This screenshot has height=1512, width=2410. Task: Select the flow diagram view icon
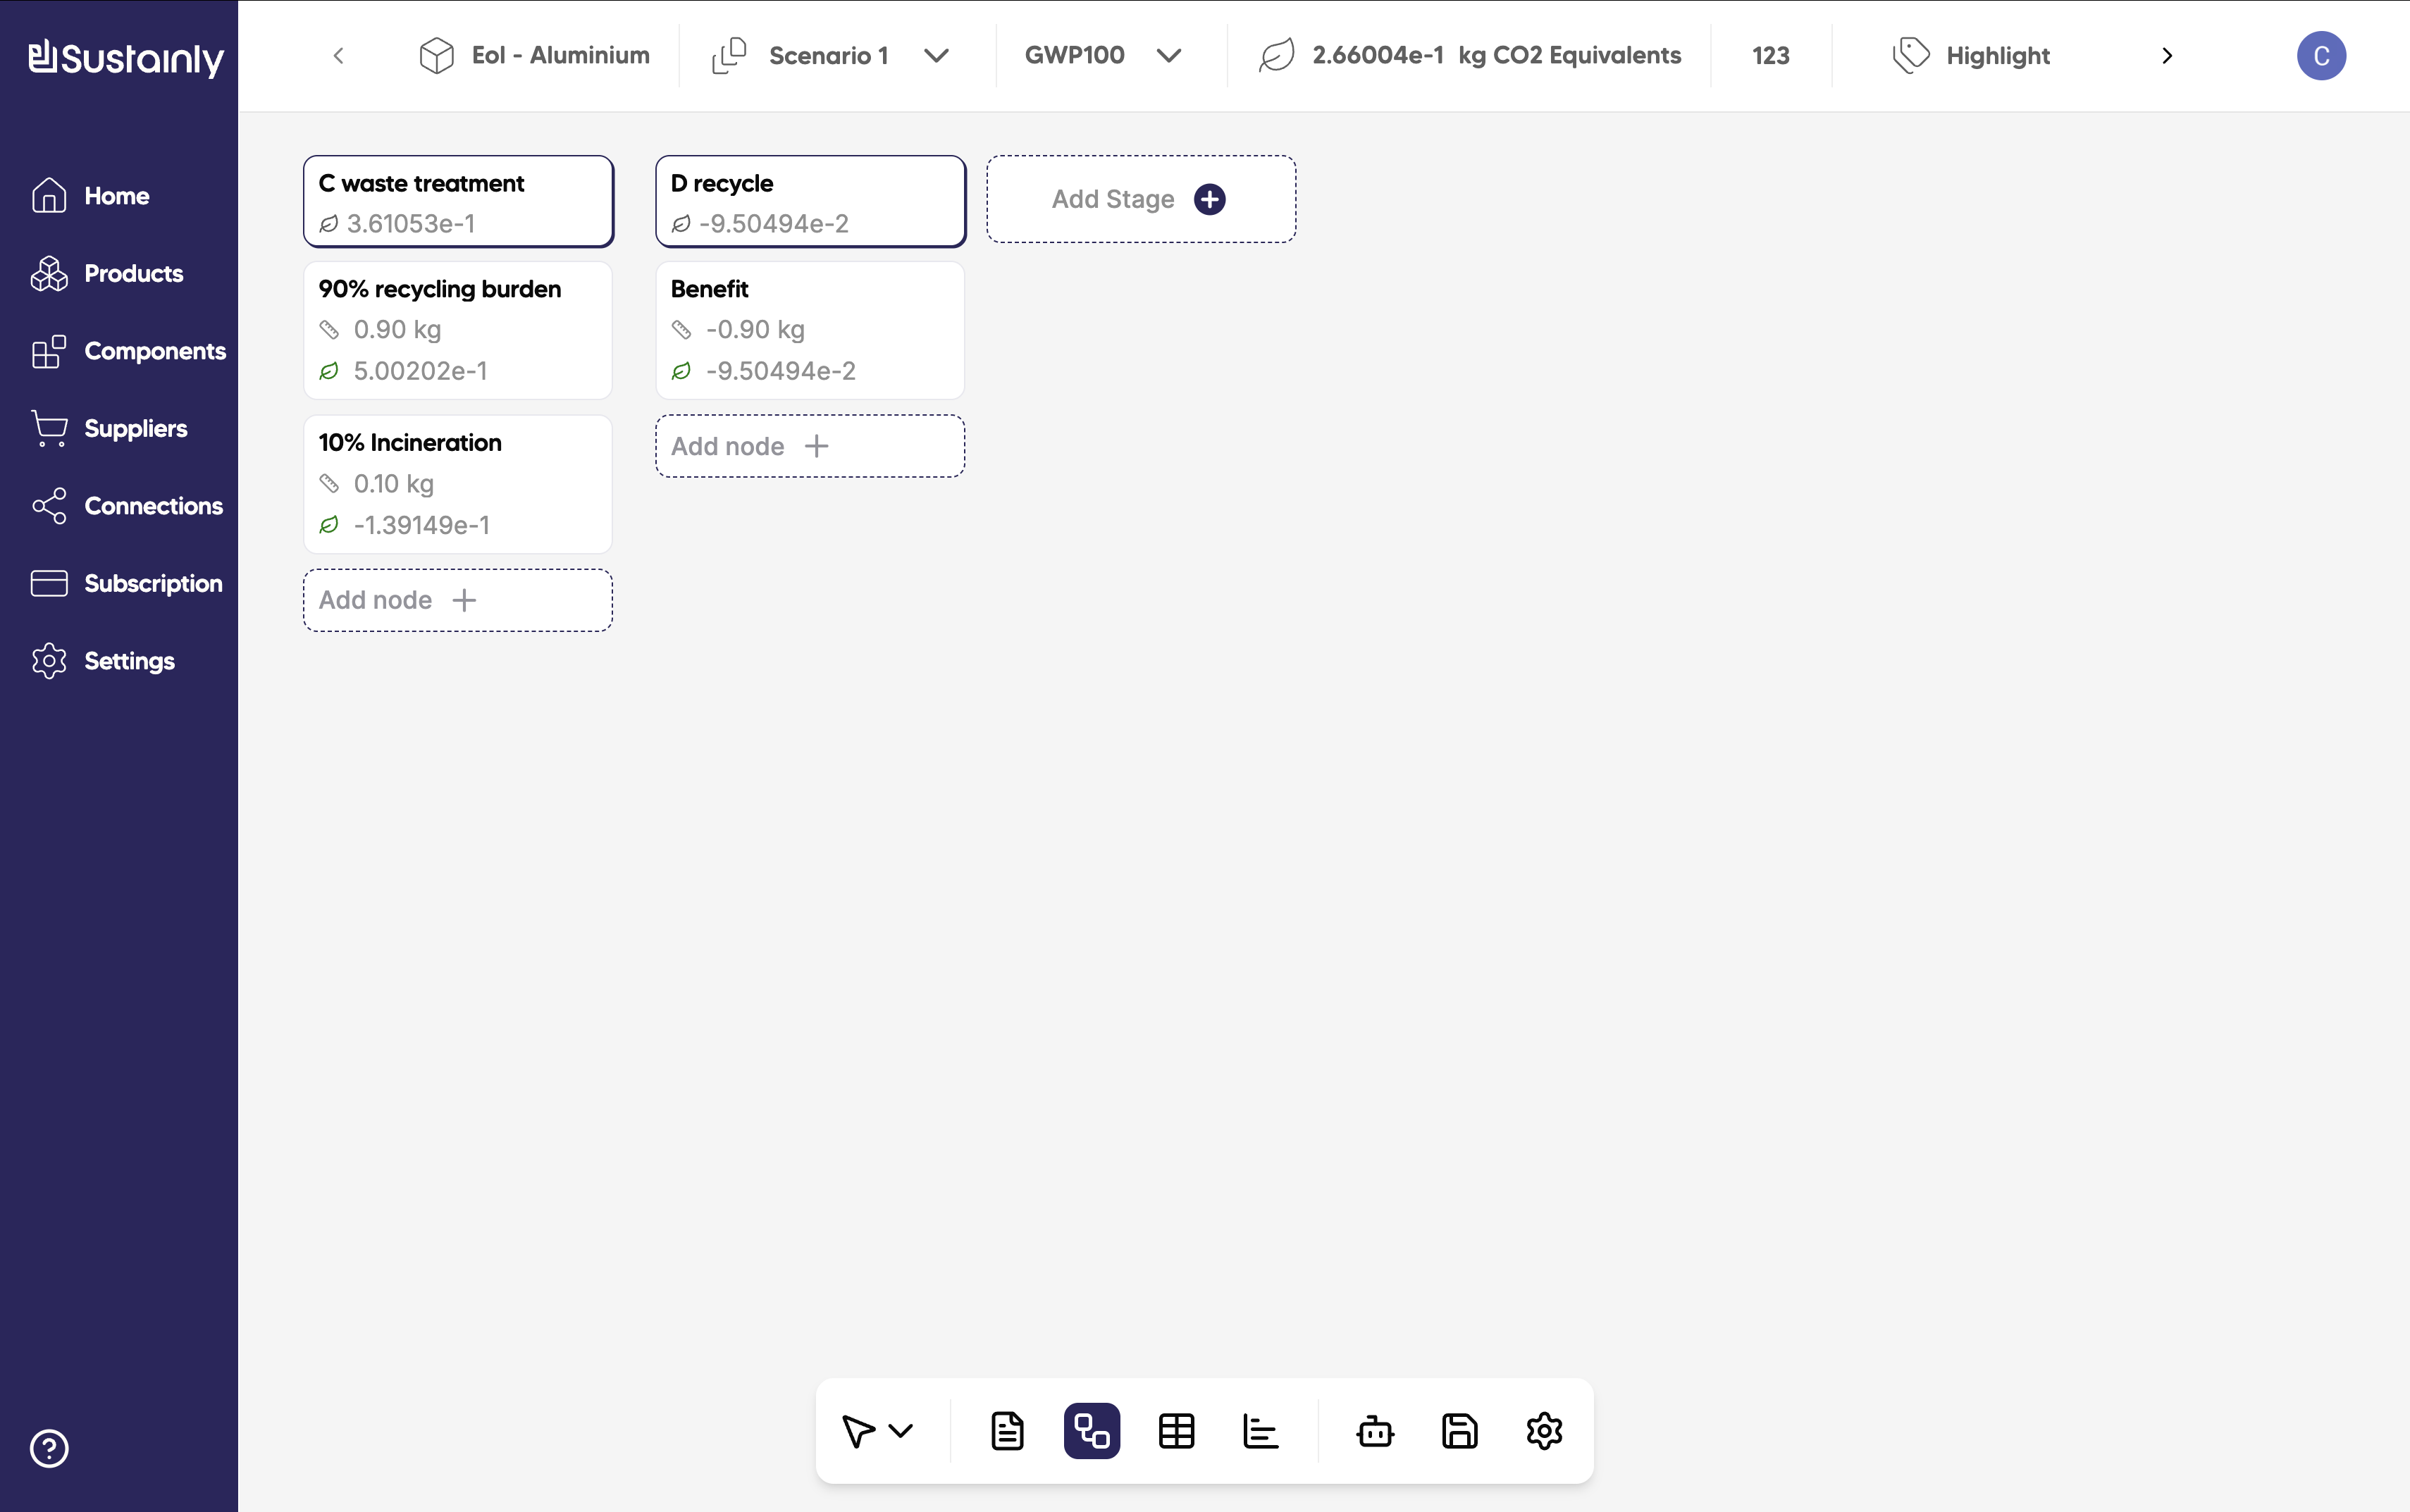coord(1091,1431)
